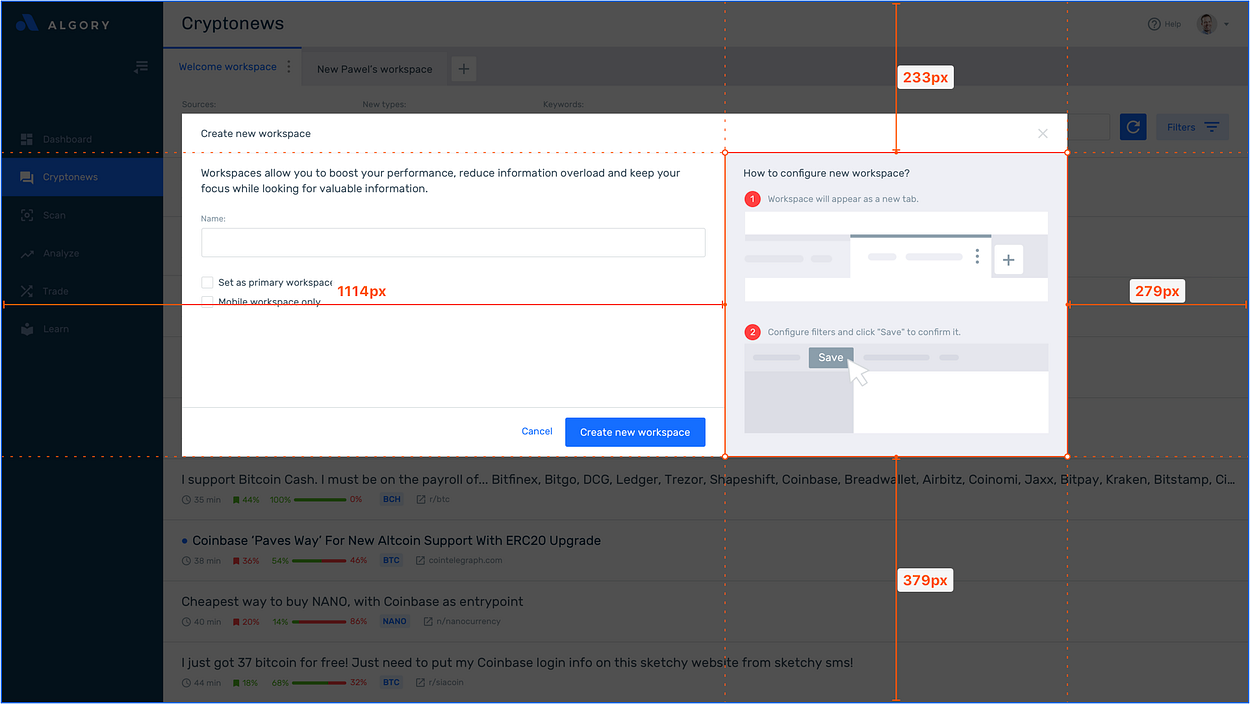Click the blue refresh news button

coord(1133,127)
